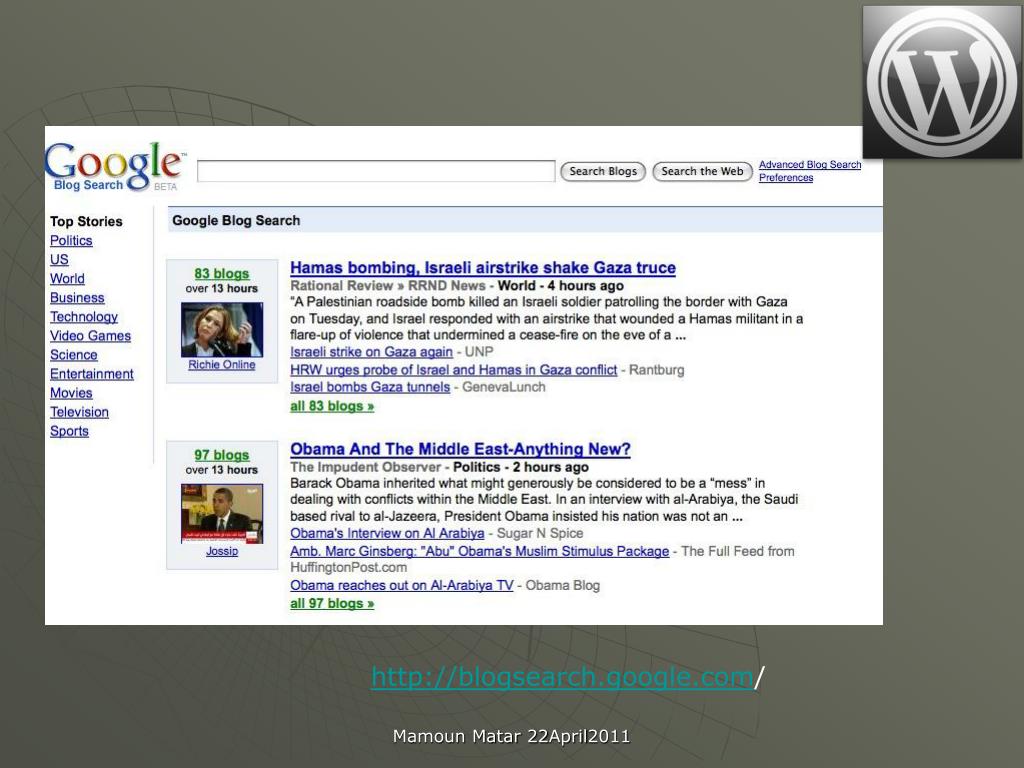1024x768 pixels.
Task: Select Television category in sidebar
Action: pyautogui.click(x=79, y=412)
